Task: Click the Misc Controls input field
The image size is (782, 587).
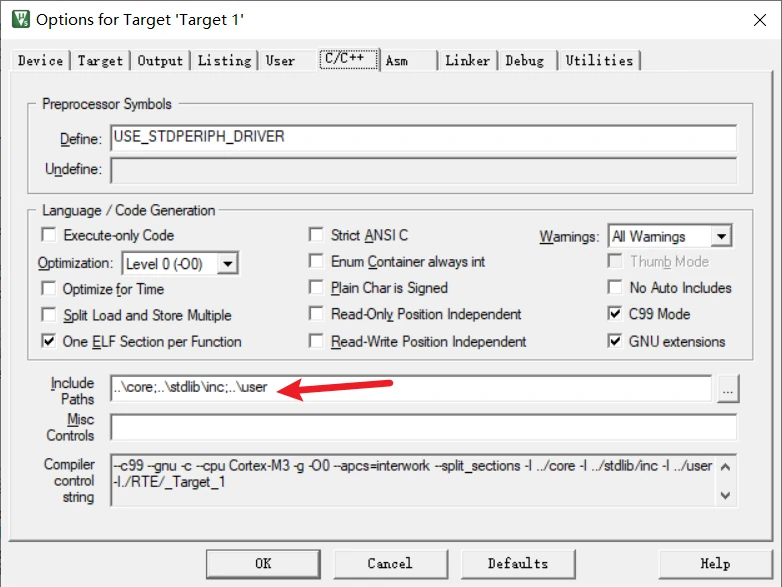Action: tap(424, 427)
